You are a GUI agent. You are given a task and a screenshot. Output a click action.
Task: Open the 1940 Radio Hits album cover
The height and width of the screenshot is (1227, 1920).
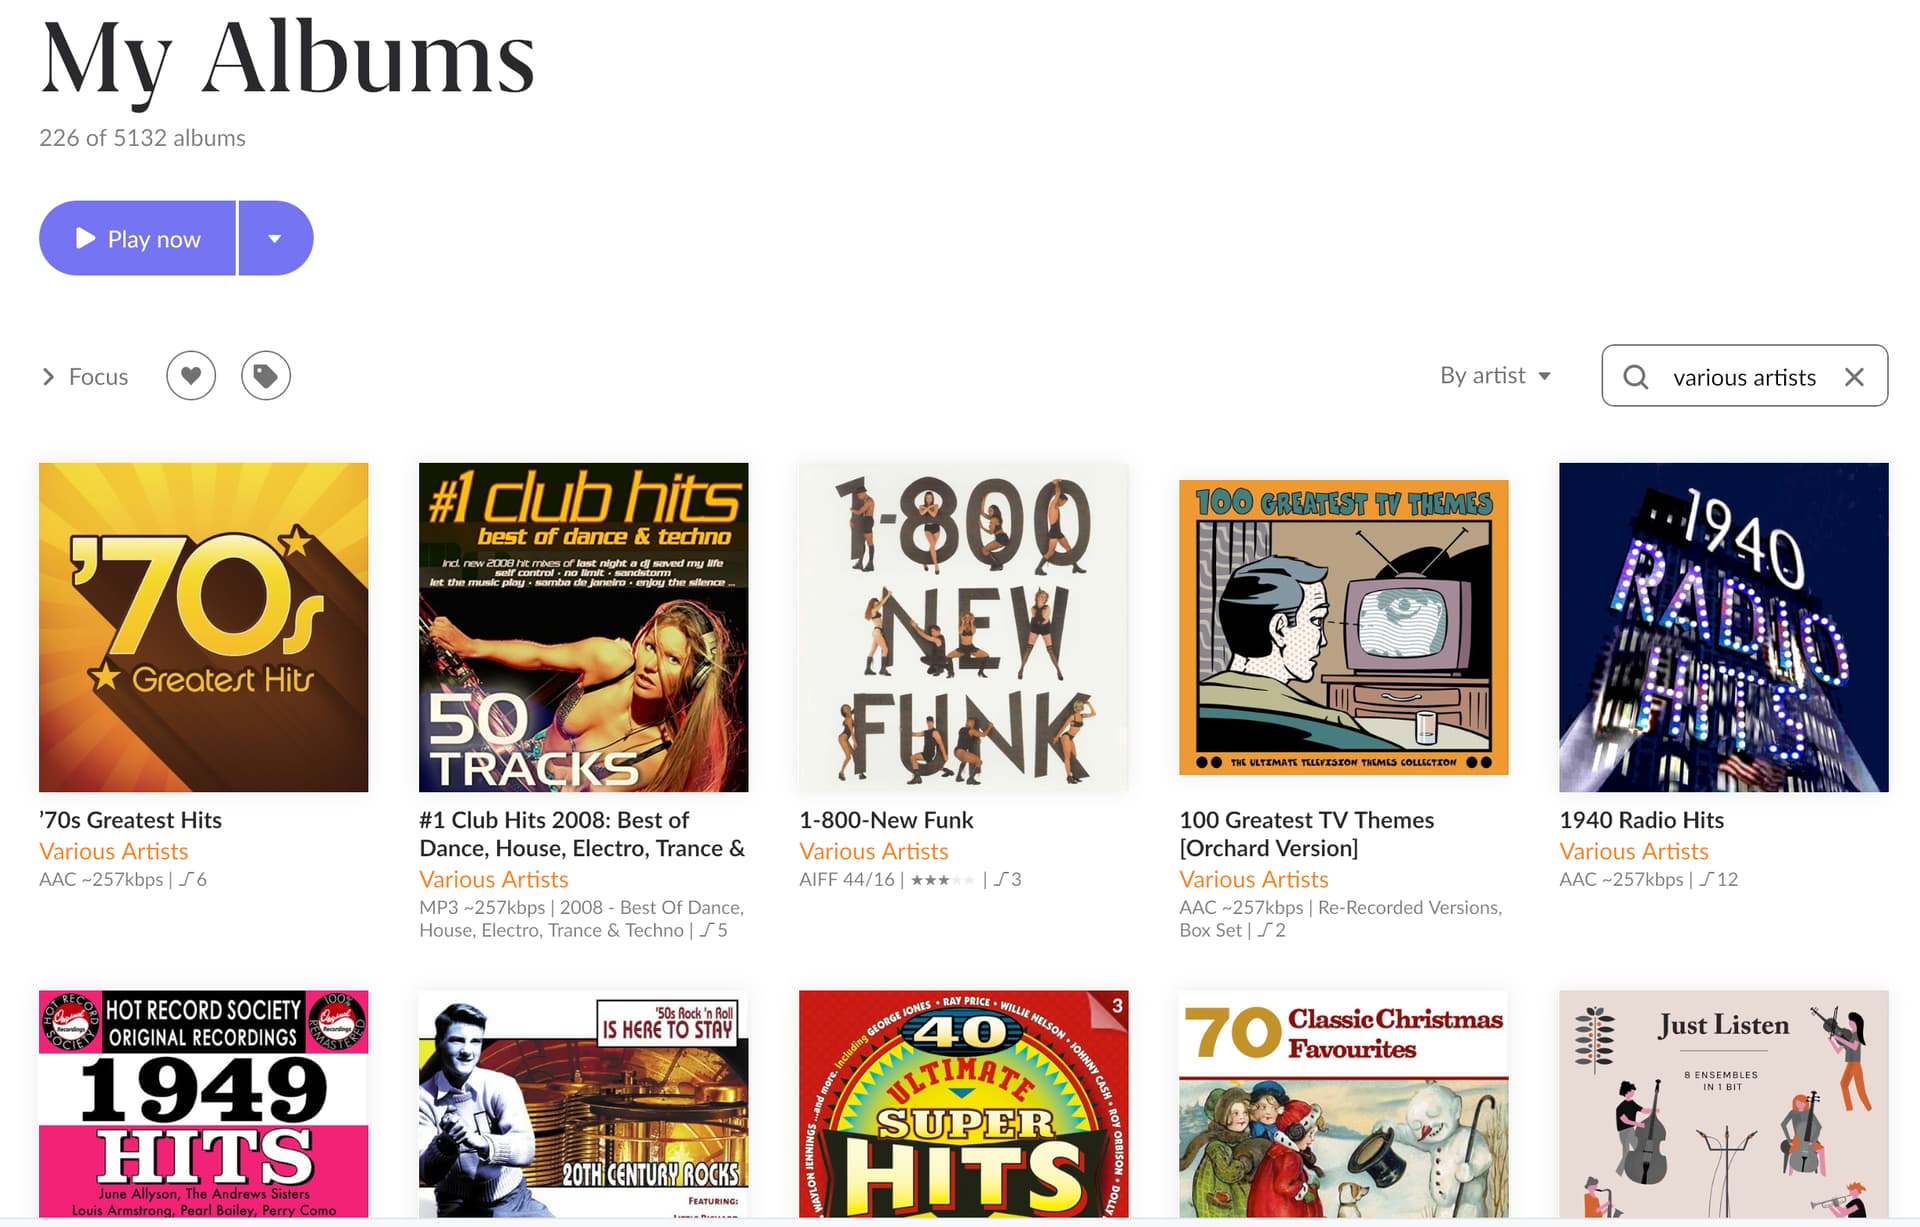point(1724,627)
